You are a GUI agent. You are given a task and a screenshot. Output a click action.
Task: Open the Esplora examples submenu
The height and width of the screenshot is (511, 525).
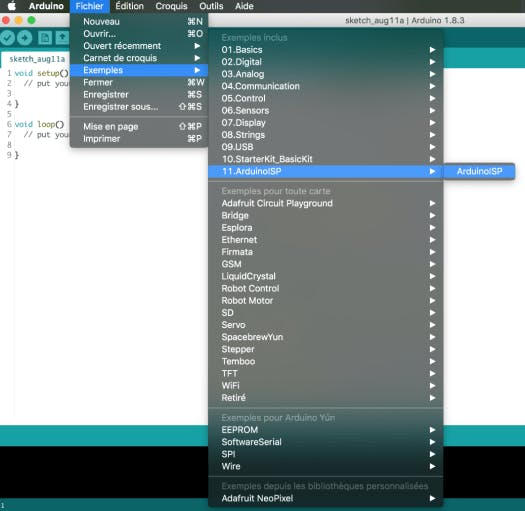tap(325, 228)
